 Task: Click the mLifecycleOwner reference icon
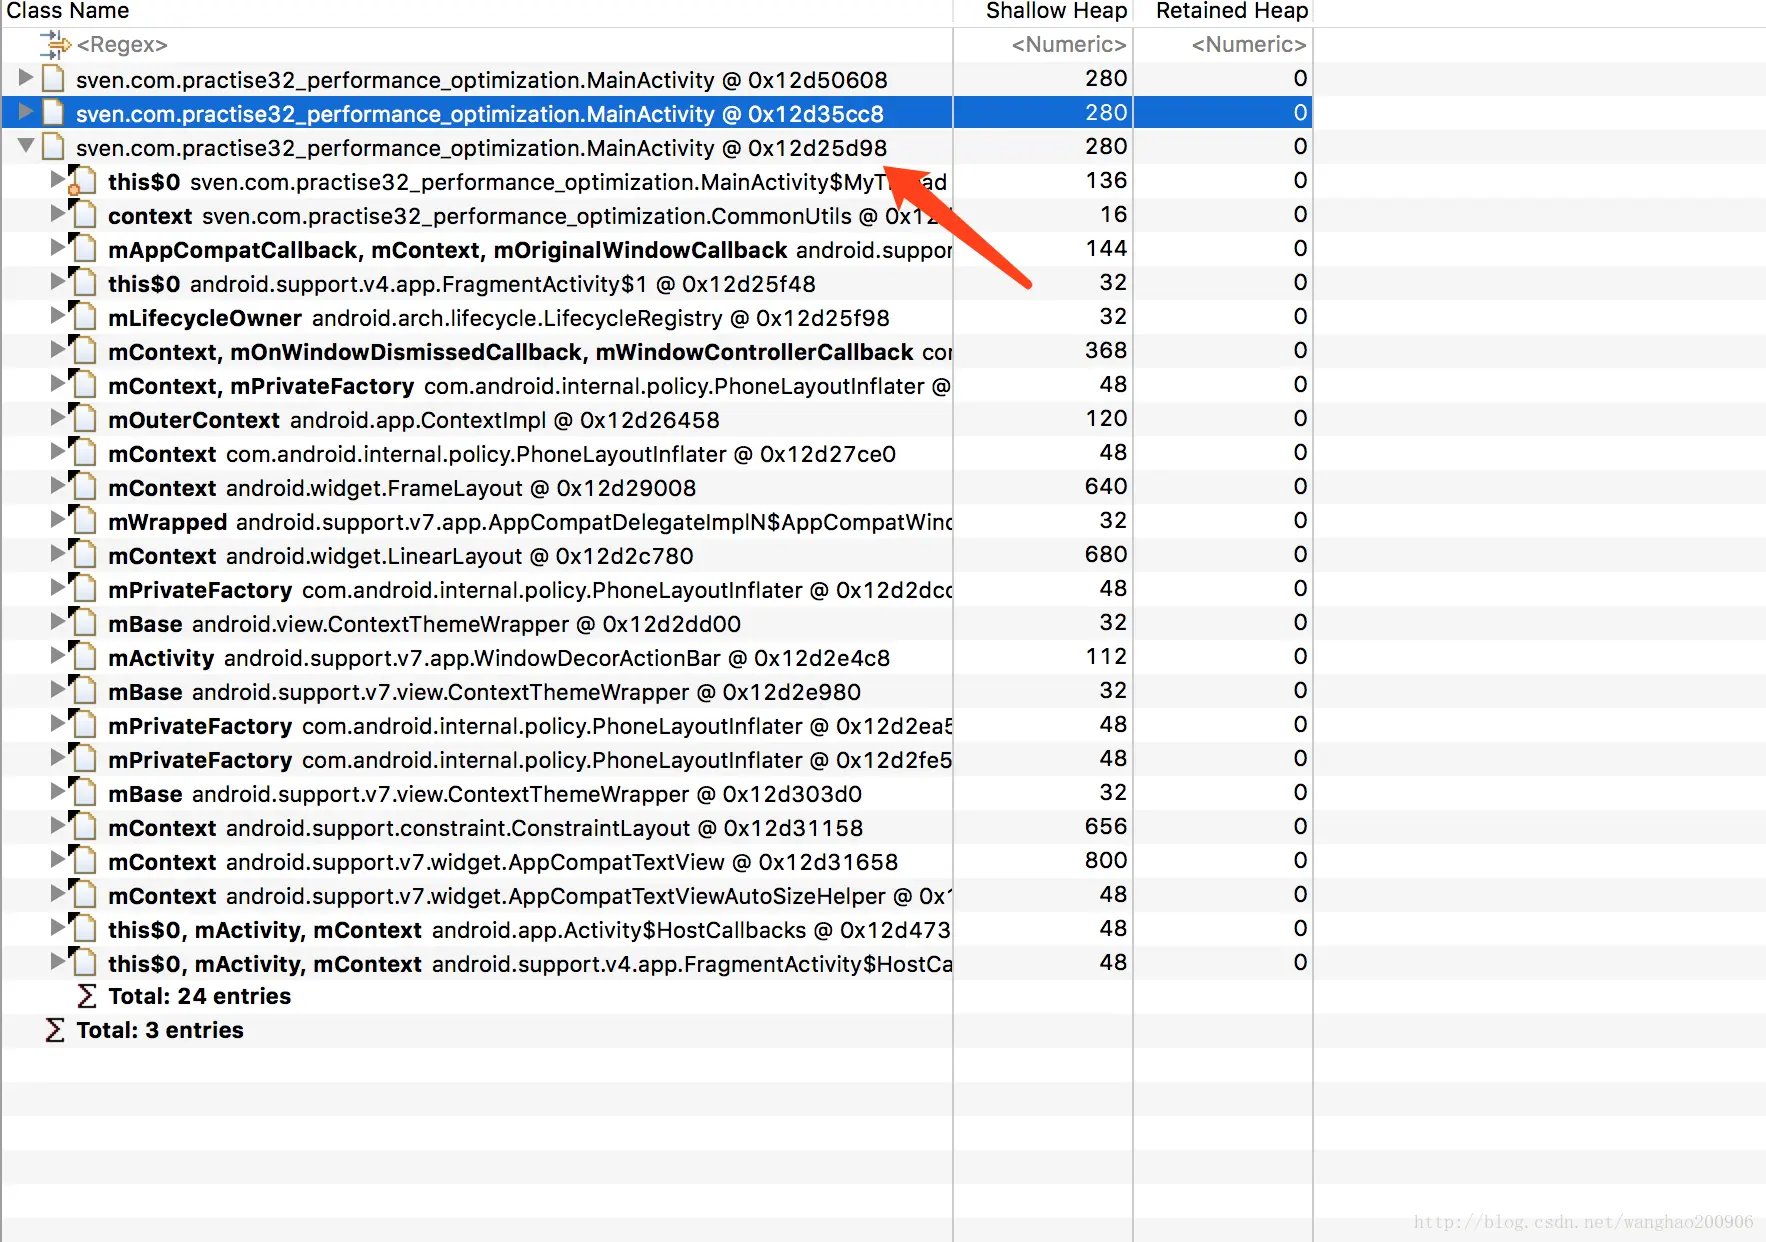(x=82, y=317)
